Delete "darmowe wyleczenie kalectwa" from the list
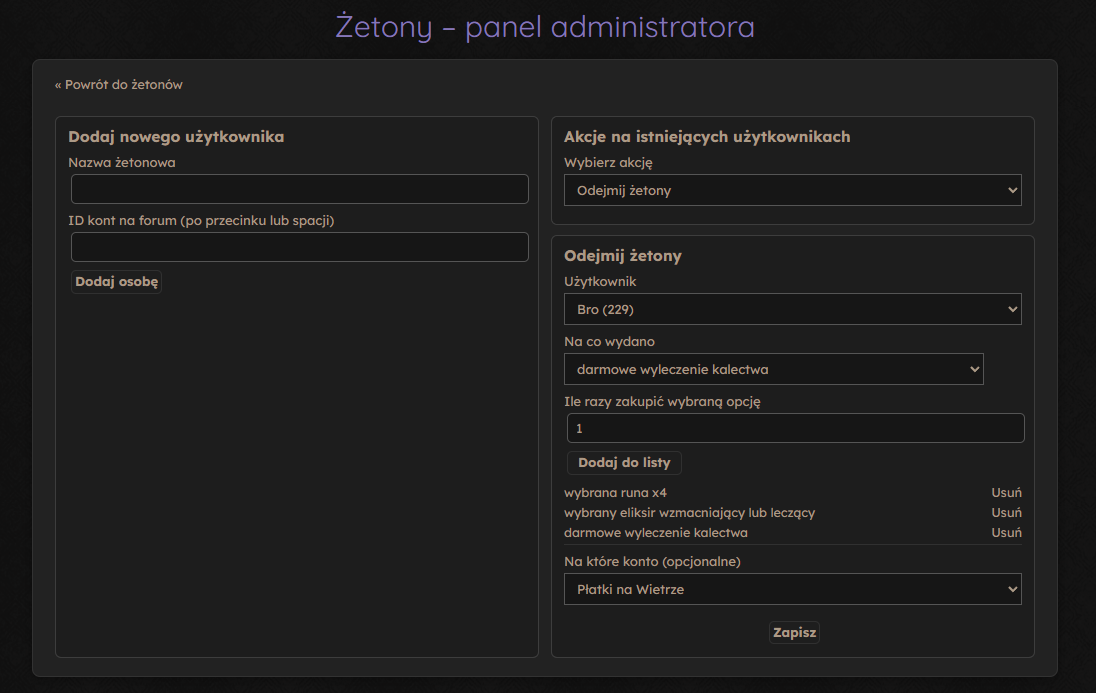Image resolution: width=1096 pixels, height=693 pixels. [x=1006, y=533]
